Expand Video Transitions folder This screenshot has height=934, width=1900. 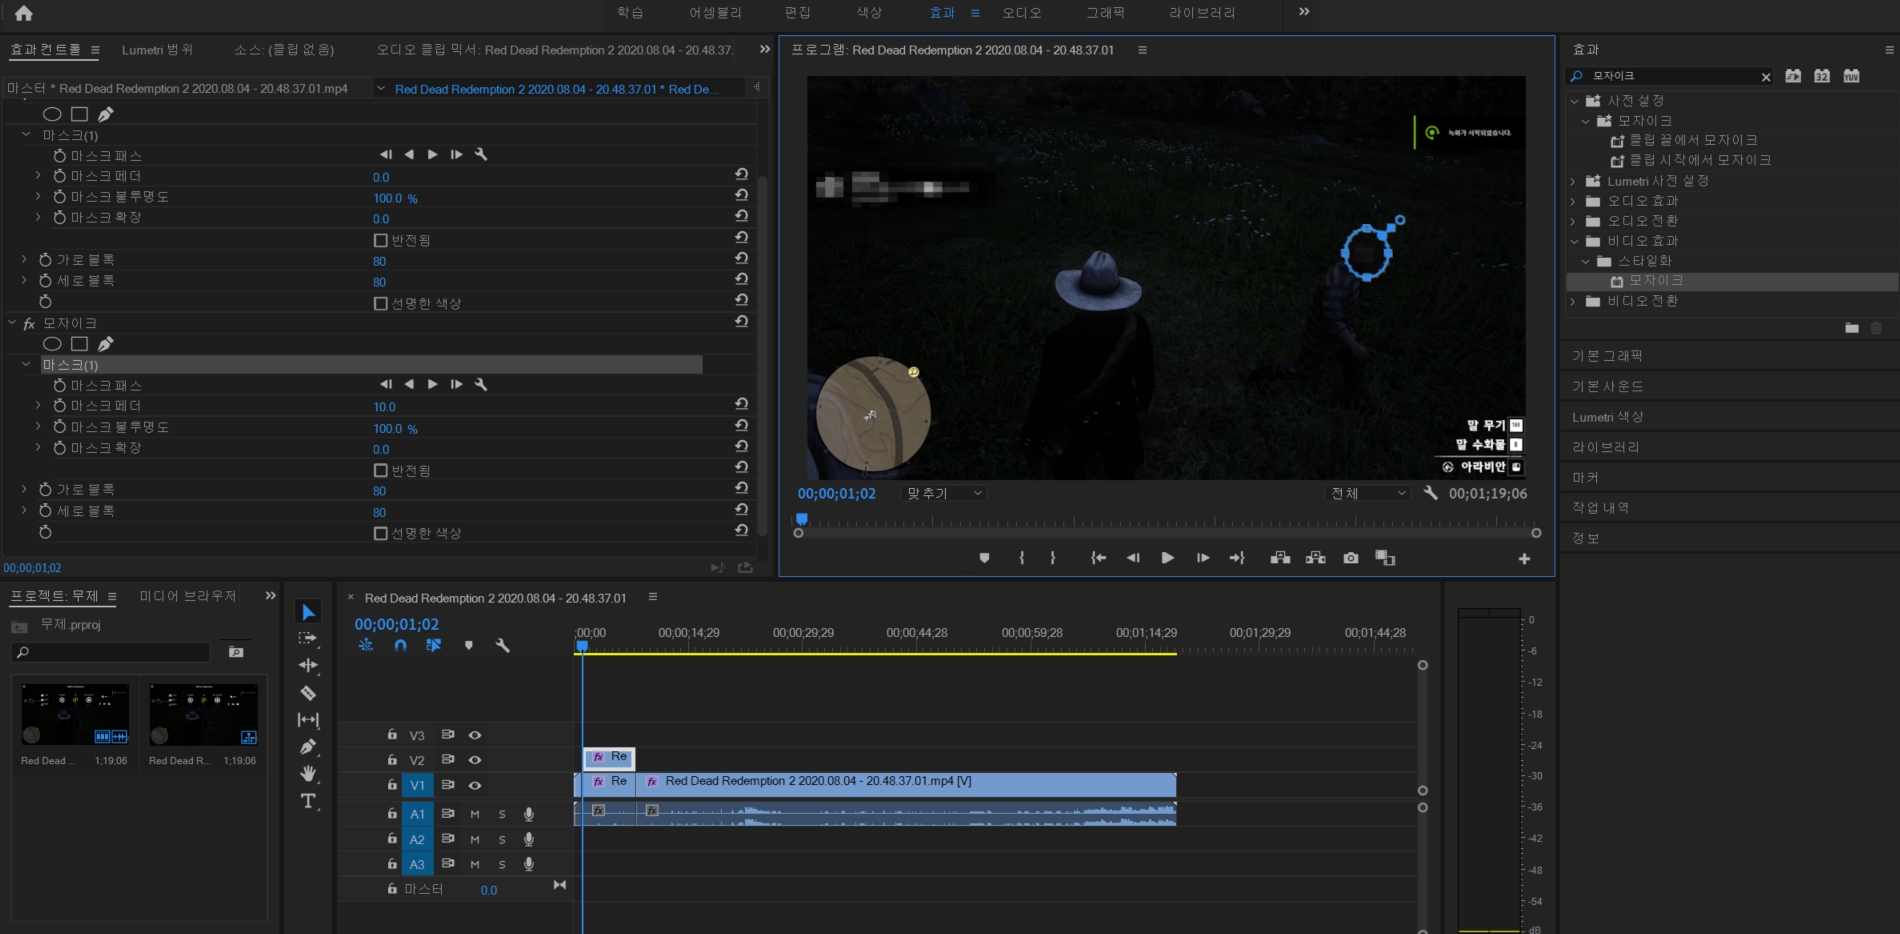click(x=1574, y=301)
